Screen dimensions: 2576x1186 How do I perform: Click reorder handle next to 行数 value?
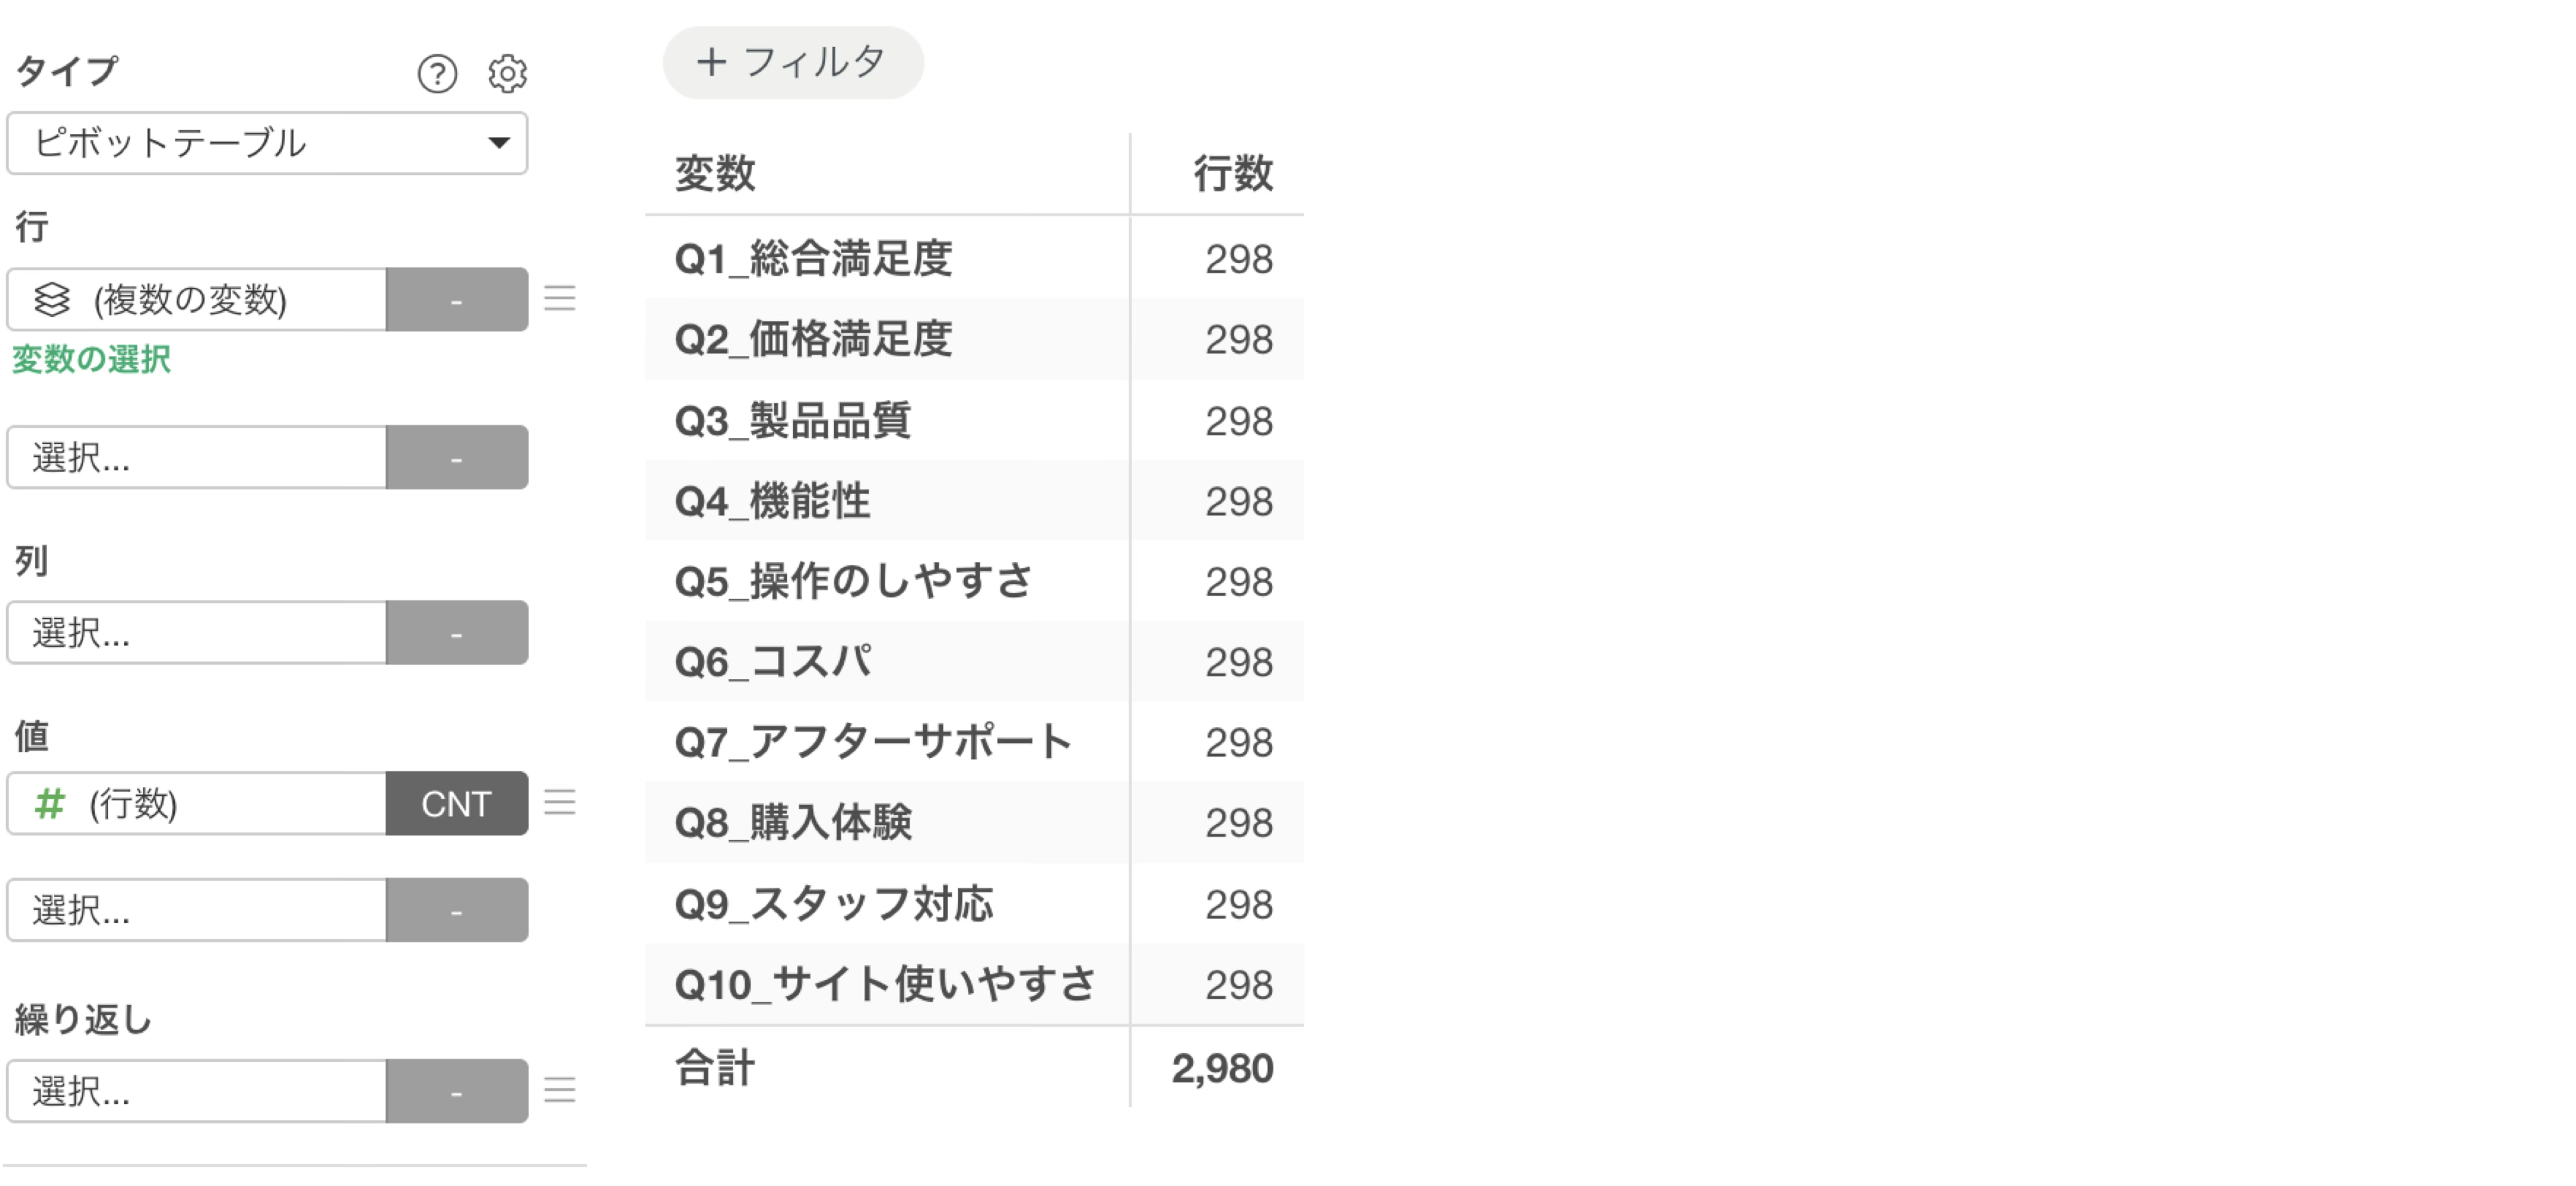(x=560, y=802)
